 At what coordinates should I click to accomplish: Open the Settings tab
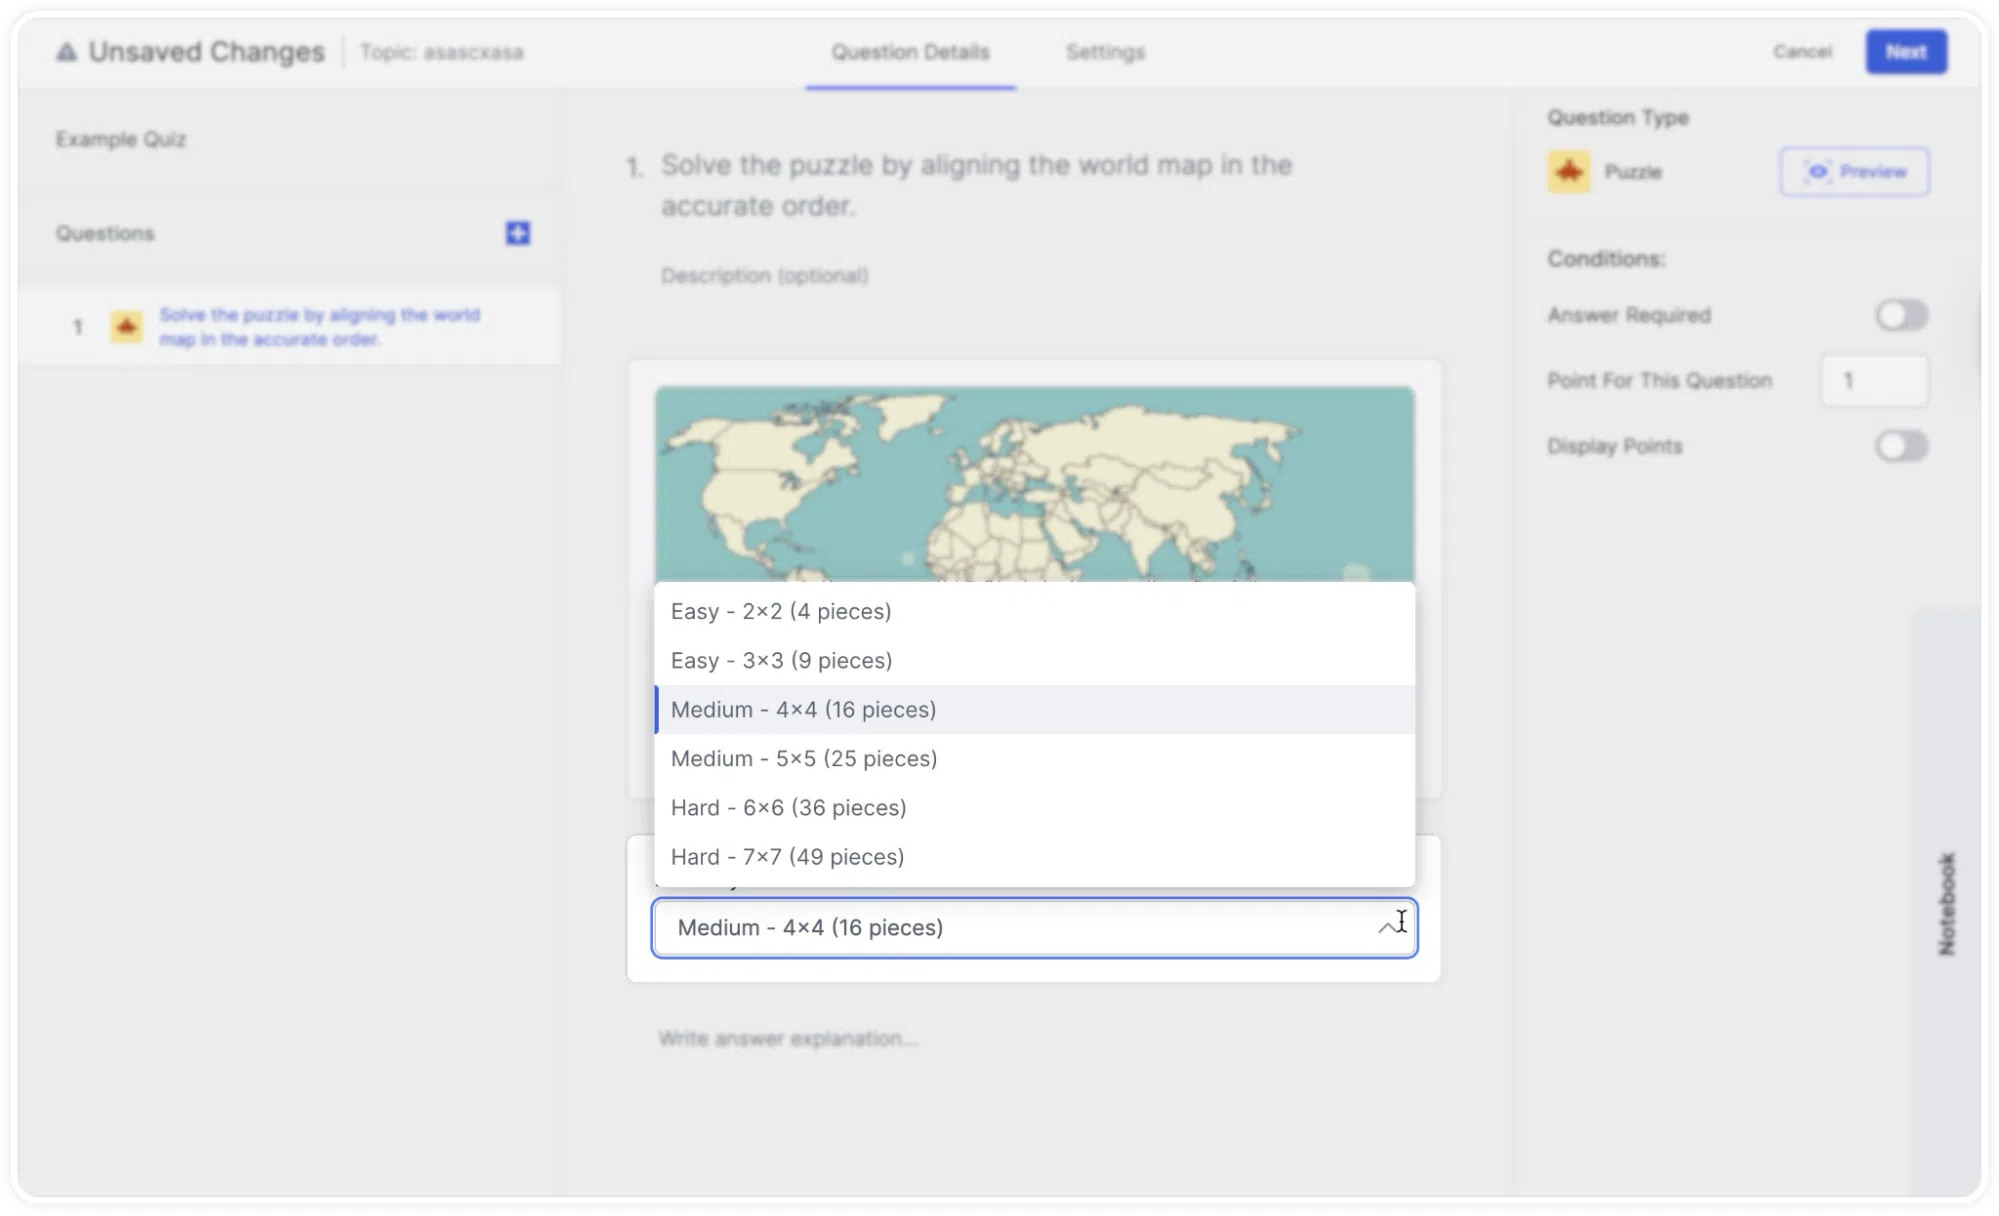pyautogui.click(x=1105, y=52)
